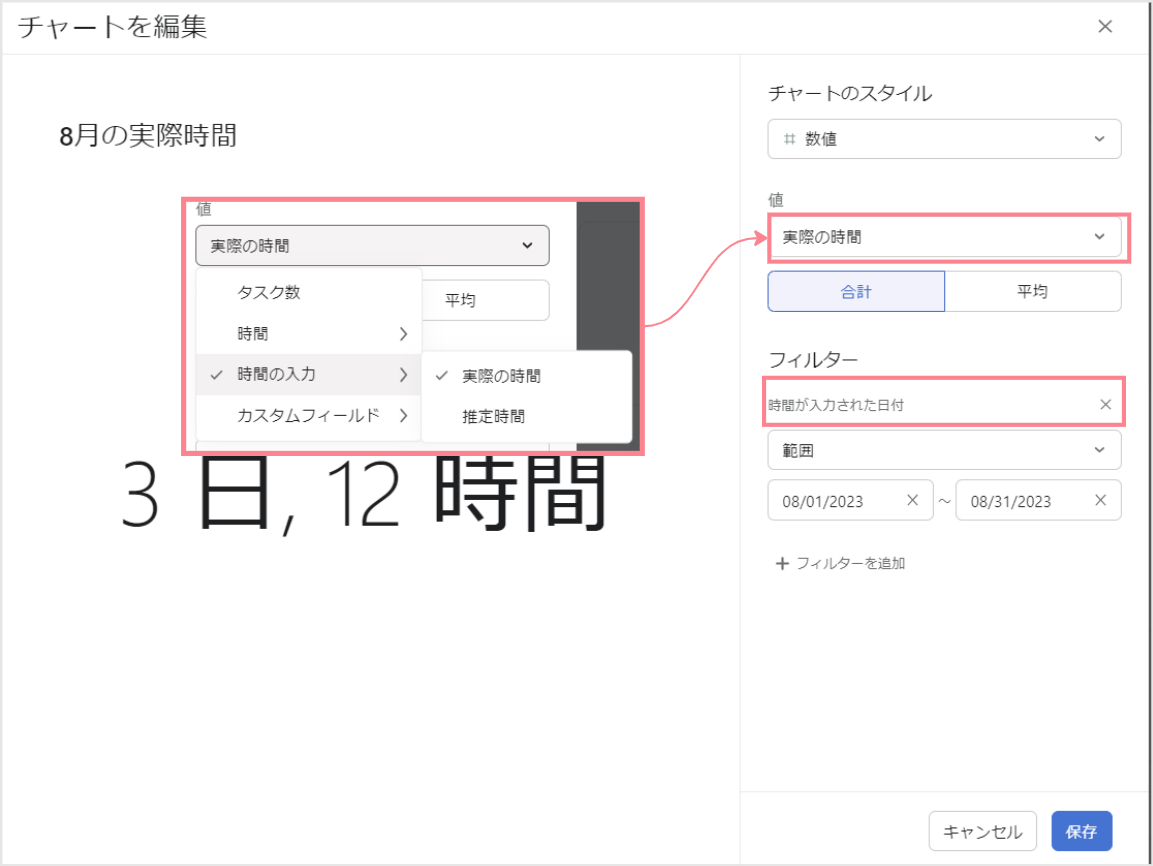Viewport: 1153px width, 866px height.
Task: Click the フィルター section heading
Action: [813, 360]
